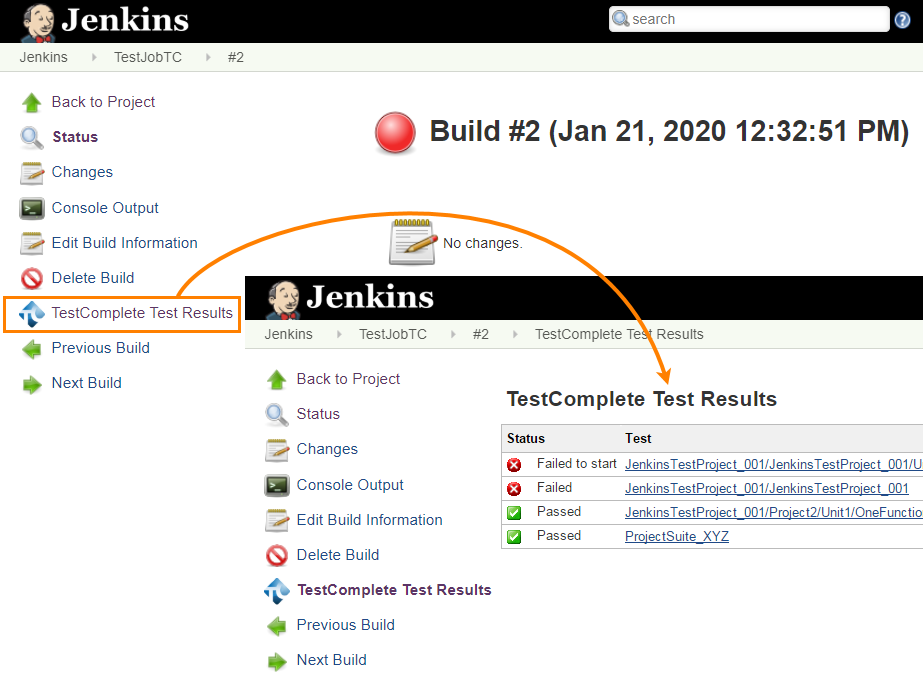Open the Previous Build link in the upper sidebar
923x678 pixels.
tap(101, 348)
